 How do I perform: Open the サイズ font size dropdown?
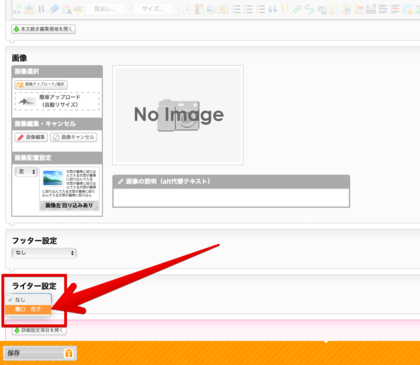coord(156,9)
